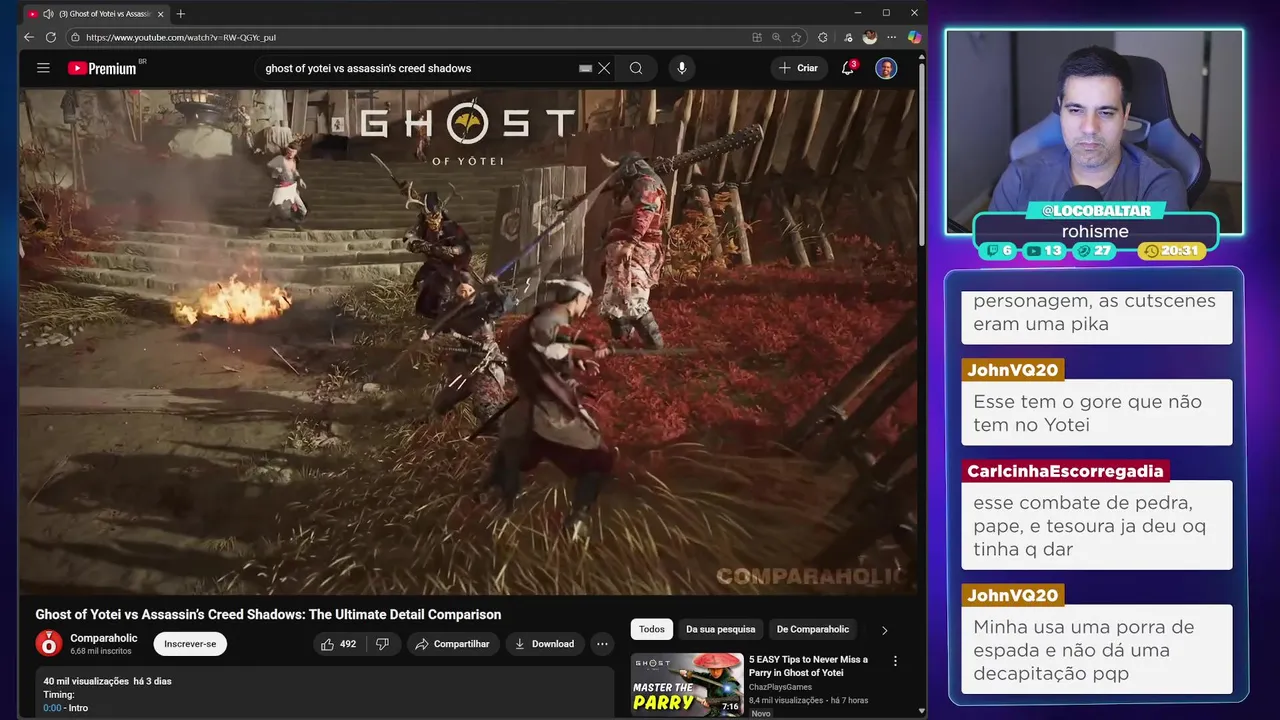
Task: Open the ChazPlaysGames channel link
Action: coord(781,687)
